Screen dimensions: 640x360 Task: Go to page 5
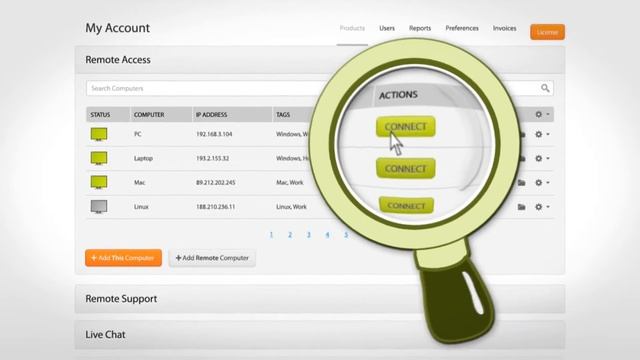pos(346,235)
